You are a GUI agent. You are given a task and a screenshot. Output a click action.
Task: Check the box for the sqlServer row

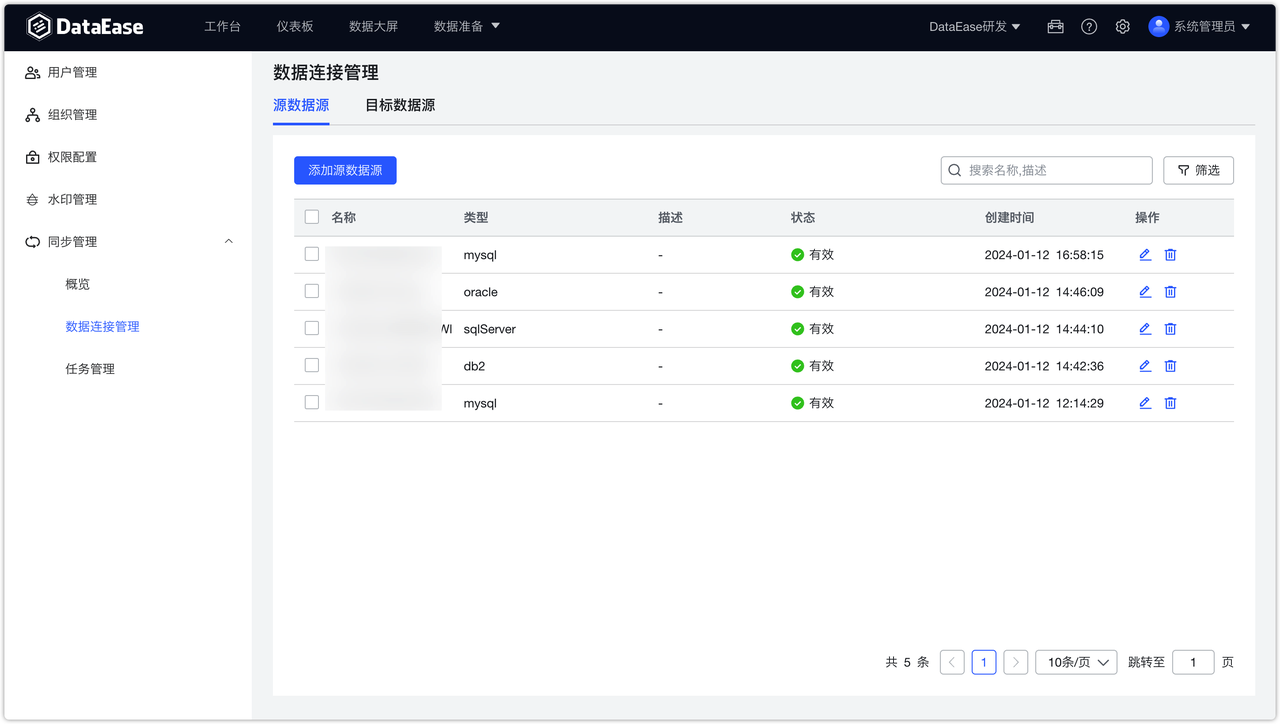pos(312,328)
